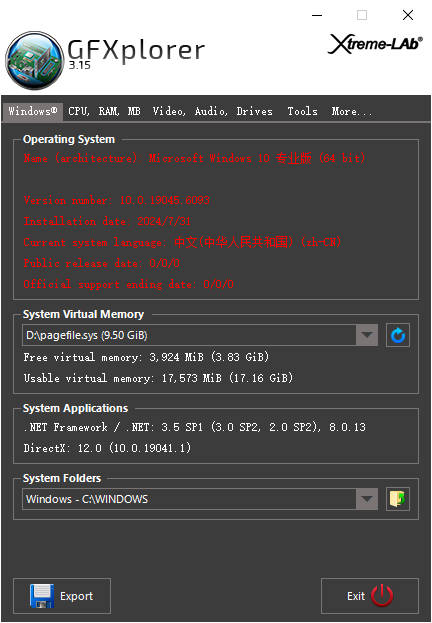Click the System Applications heading
Image resolution: width=432 pixels, height=623 pixels.
pos(76,408)
